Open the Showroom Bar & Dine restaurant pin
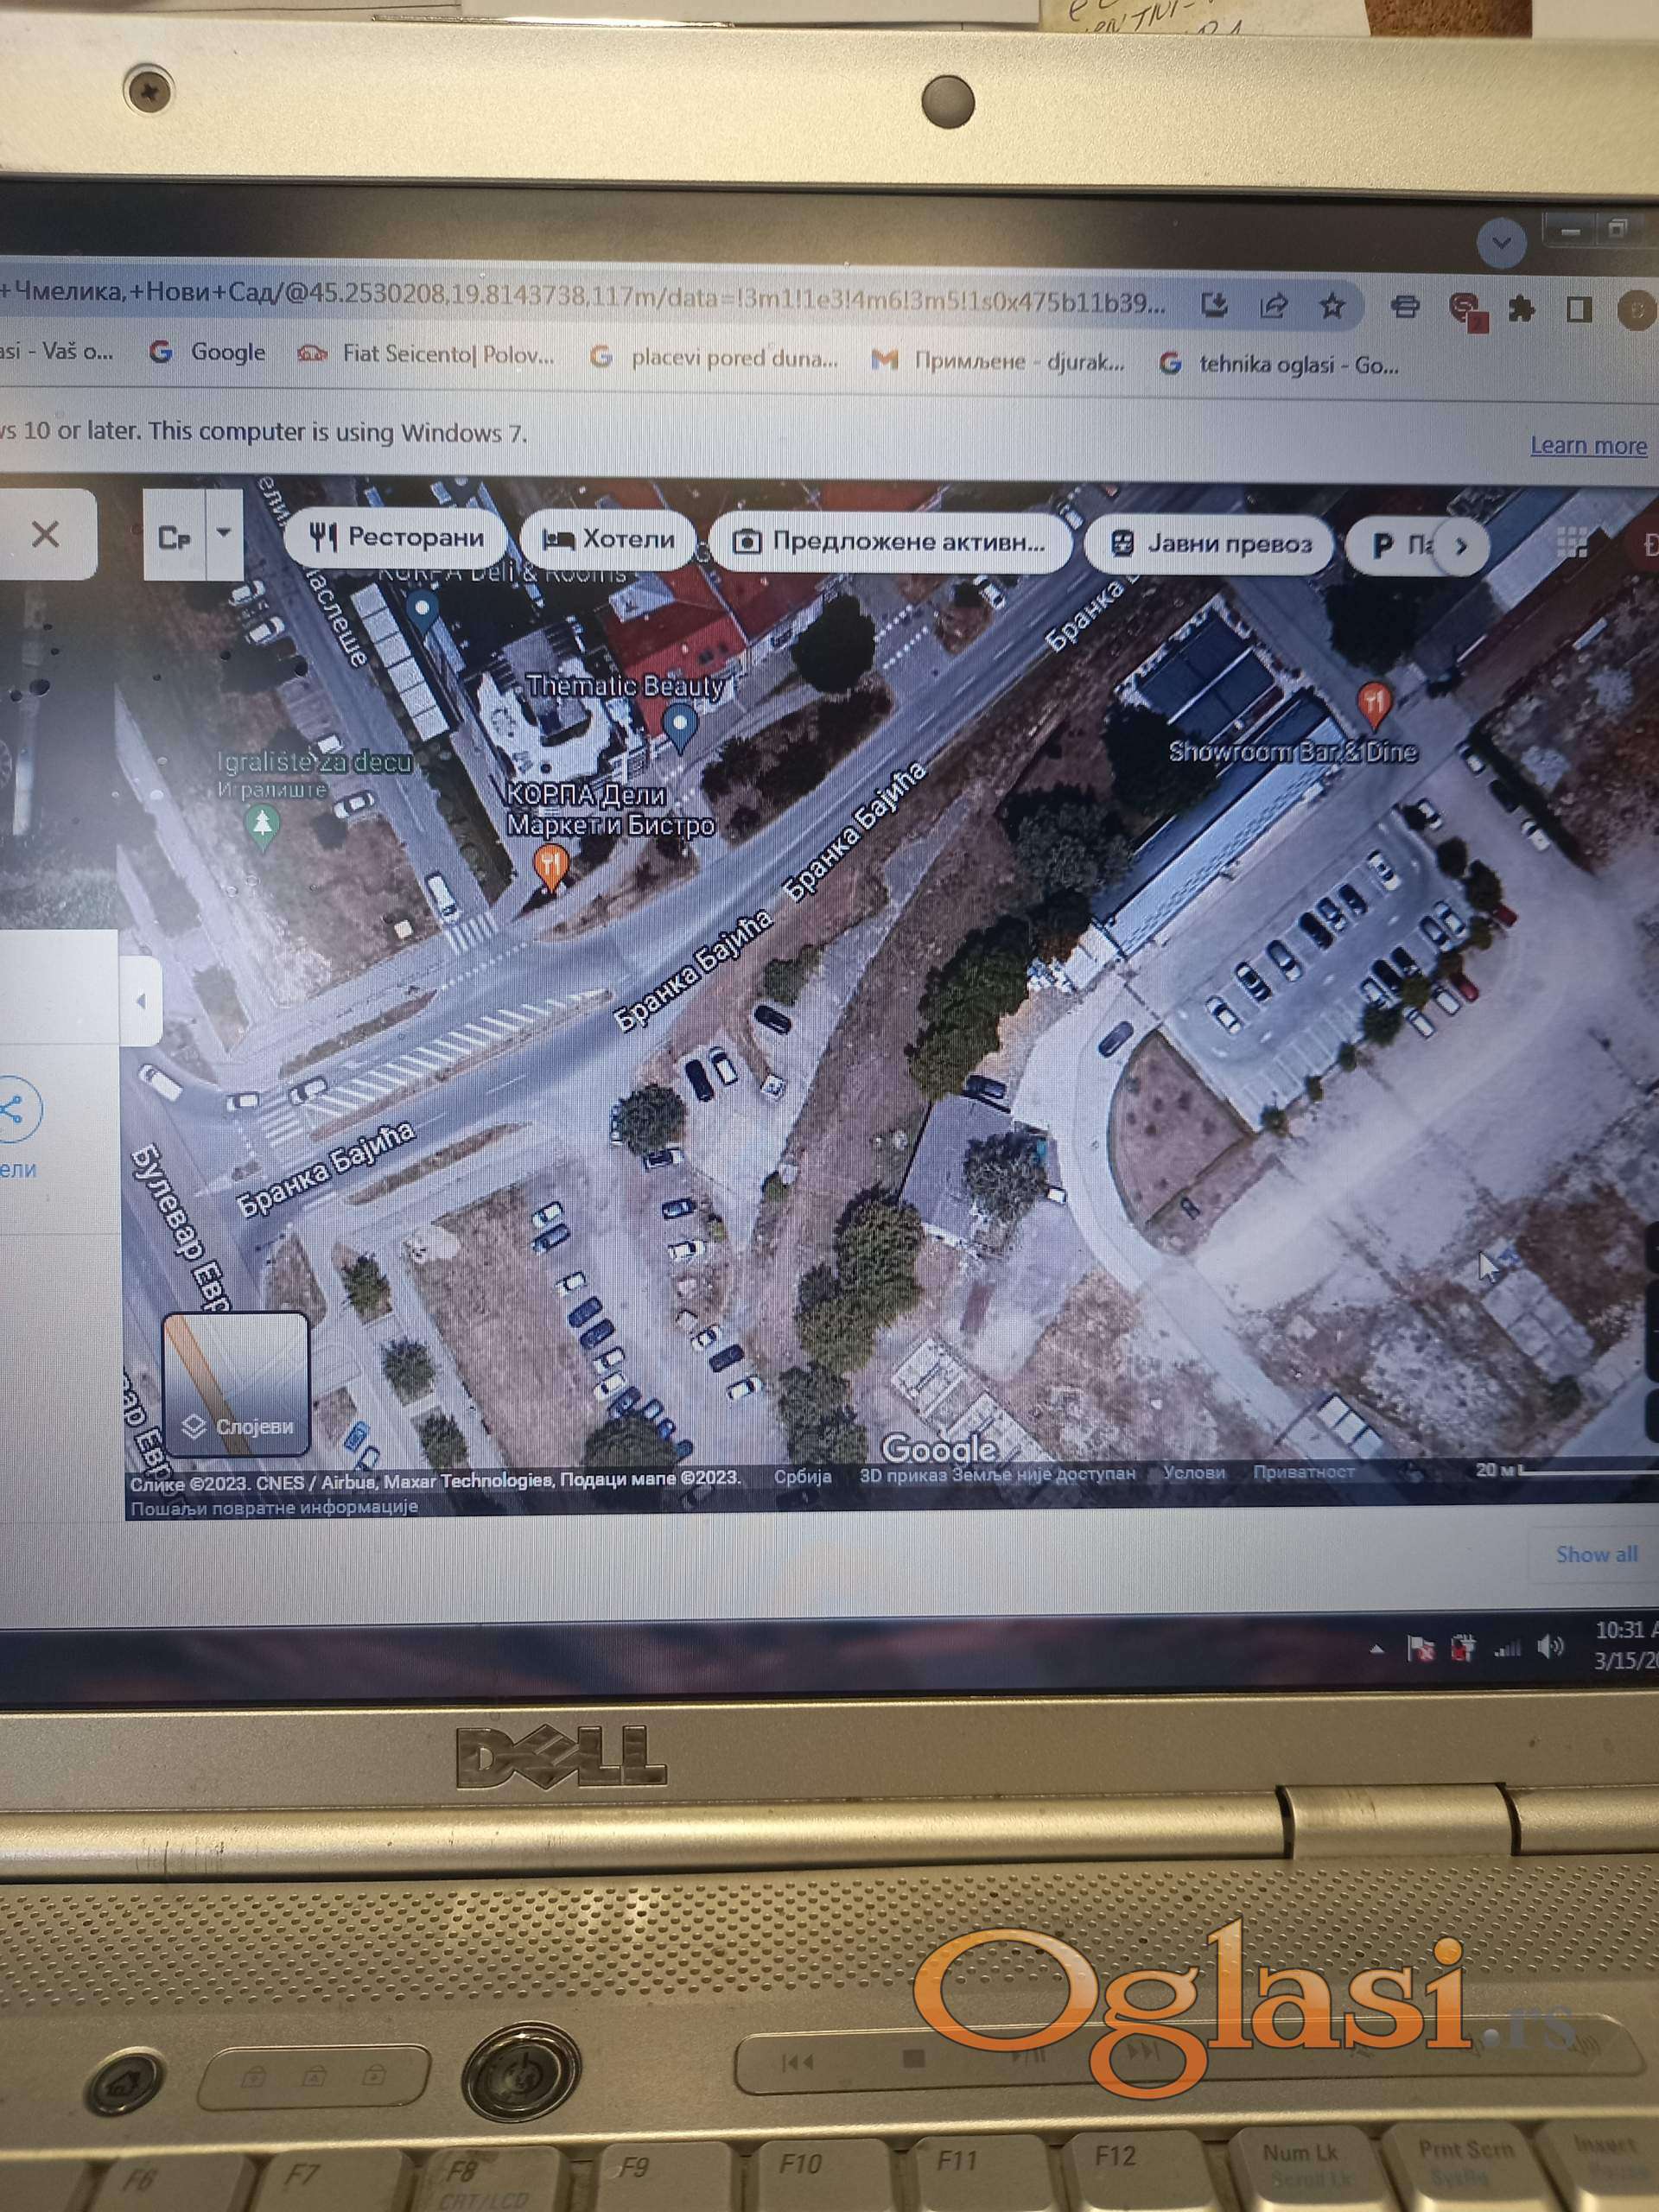 point(1375,703)
